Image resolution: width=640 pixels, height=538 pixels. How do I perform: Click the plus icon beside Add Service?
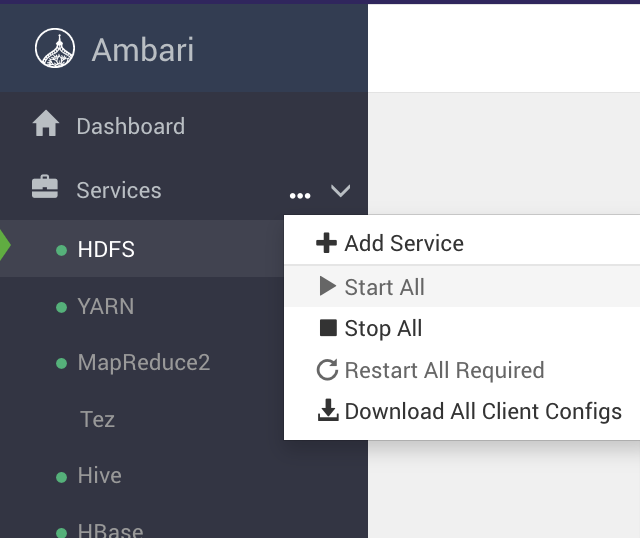pos(327,243)
